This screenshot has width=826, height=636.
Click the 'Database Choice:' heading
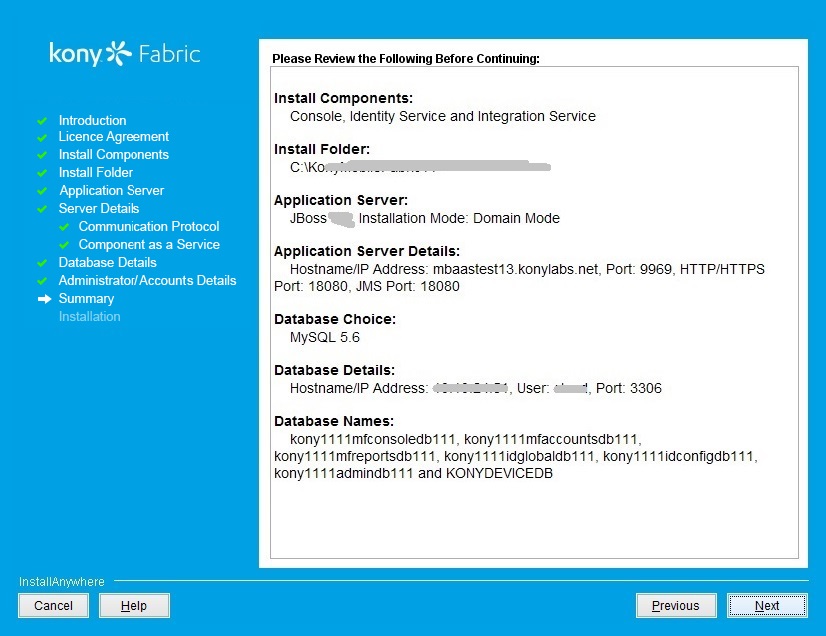tap(335, 319)
